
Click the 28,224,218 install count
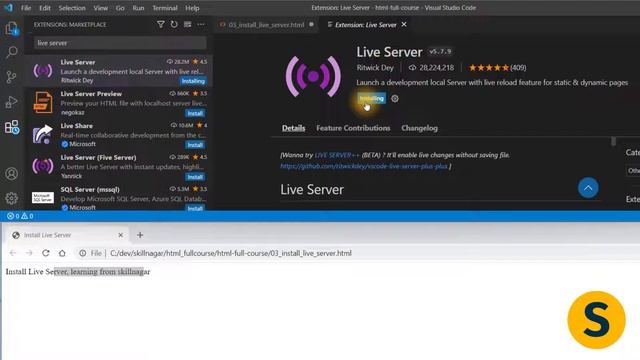click(x=431, y=68)
